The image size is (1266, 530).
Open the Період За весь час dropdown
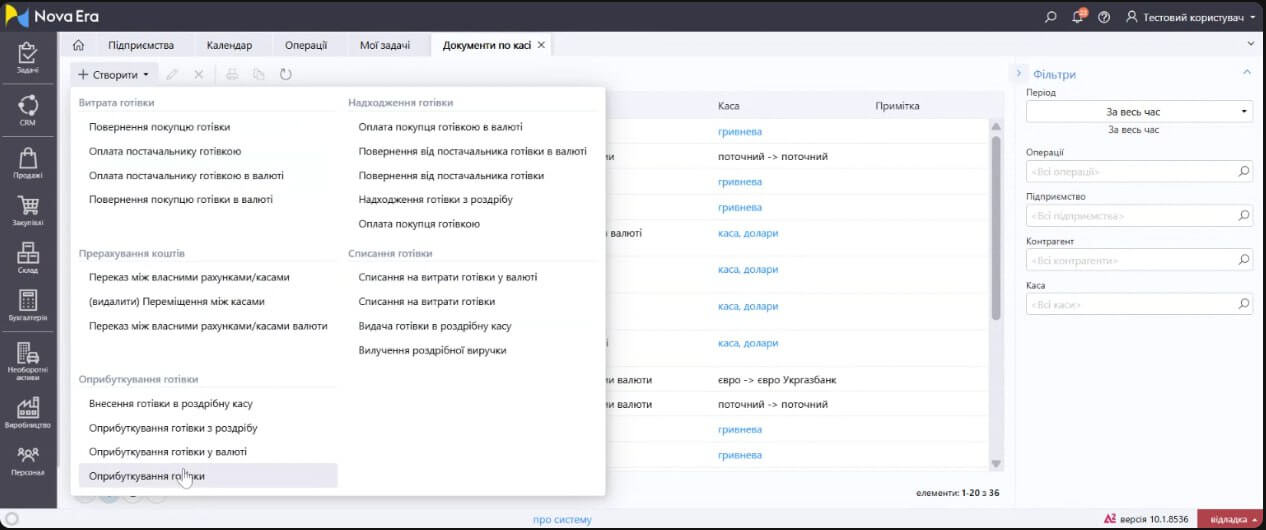(1139, 112)
